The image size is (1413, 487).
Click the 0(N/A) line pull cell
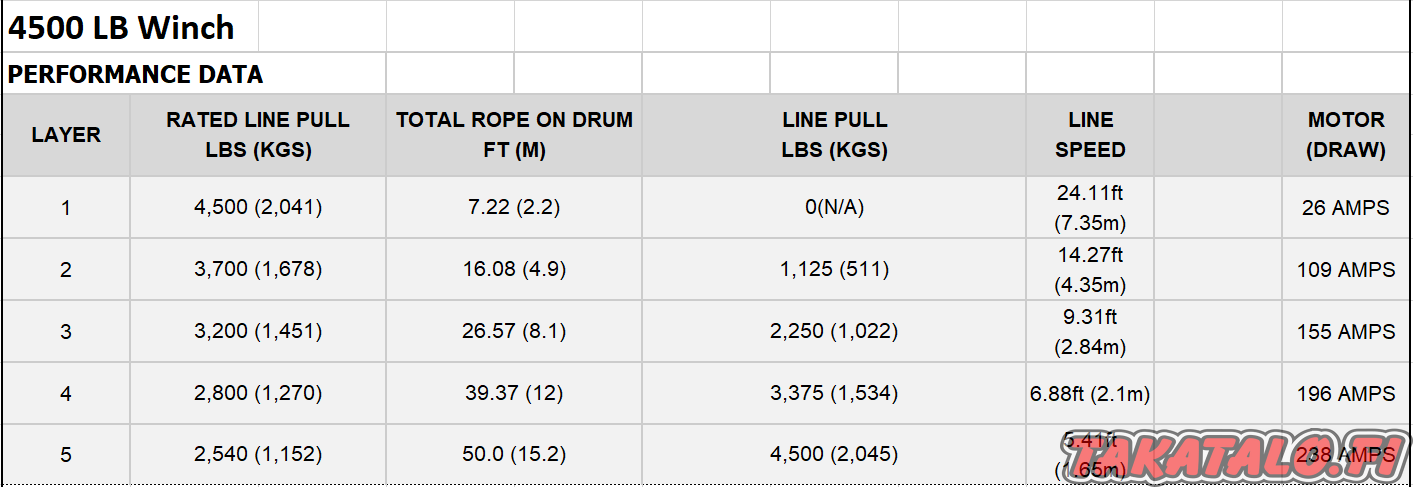(834, 208)
